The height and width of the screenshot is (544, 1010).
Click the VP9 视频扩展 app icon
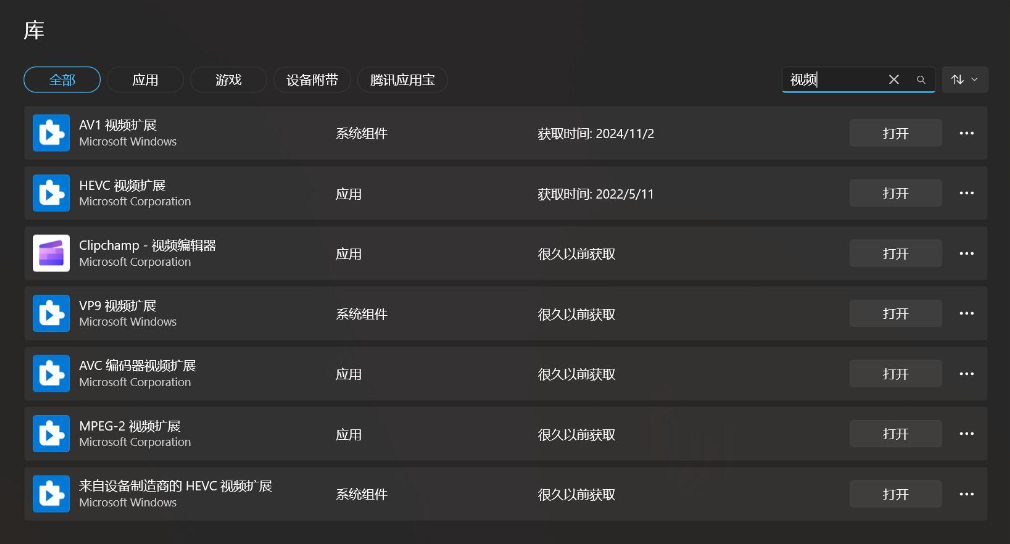click(52, 314)
